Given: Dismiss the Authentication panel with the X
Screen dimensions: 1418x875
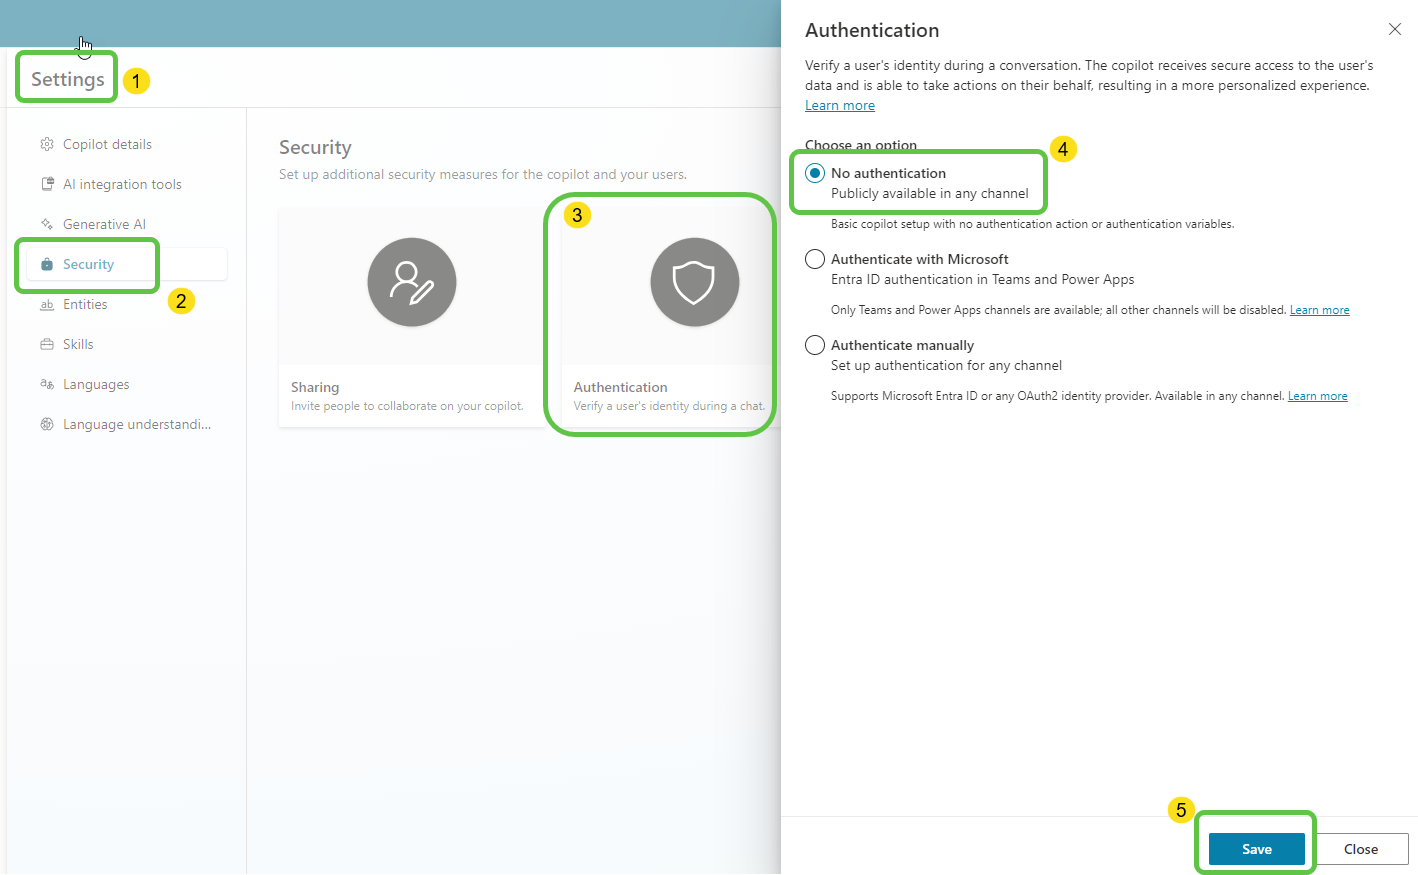Looking at the screenshot, I should point(1394,29).
